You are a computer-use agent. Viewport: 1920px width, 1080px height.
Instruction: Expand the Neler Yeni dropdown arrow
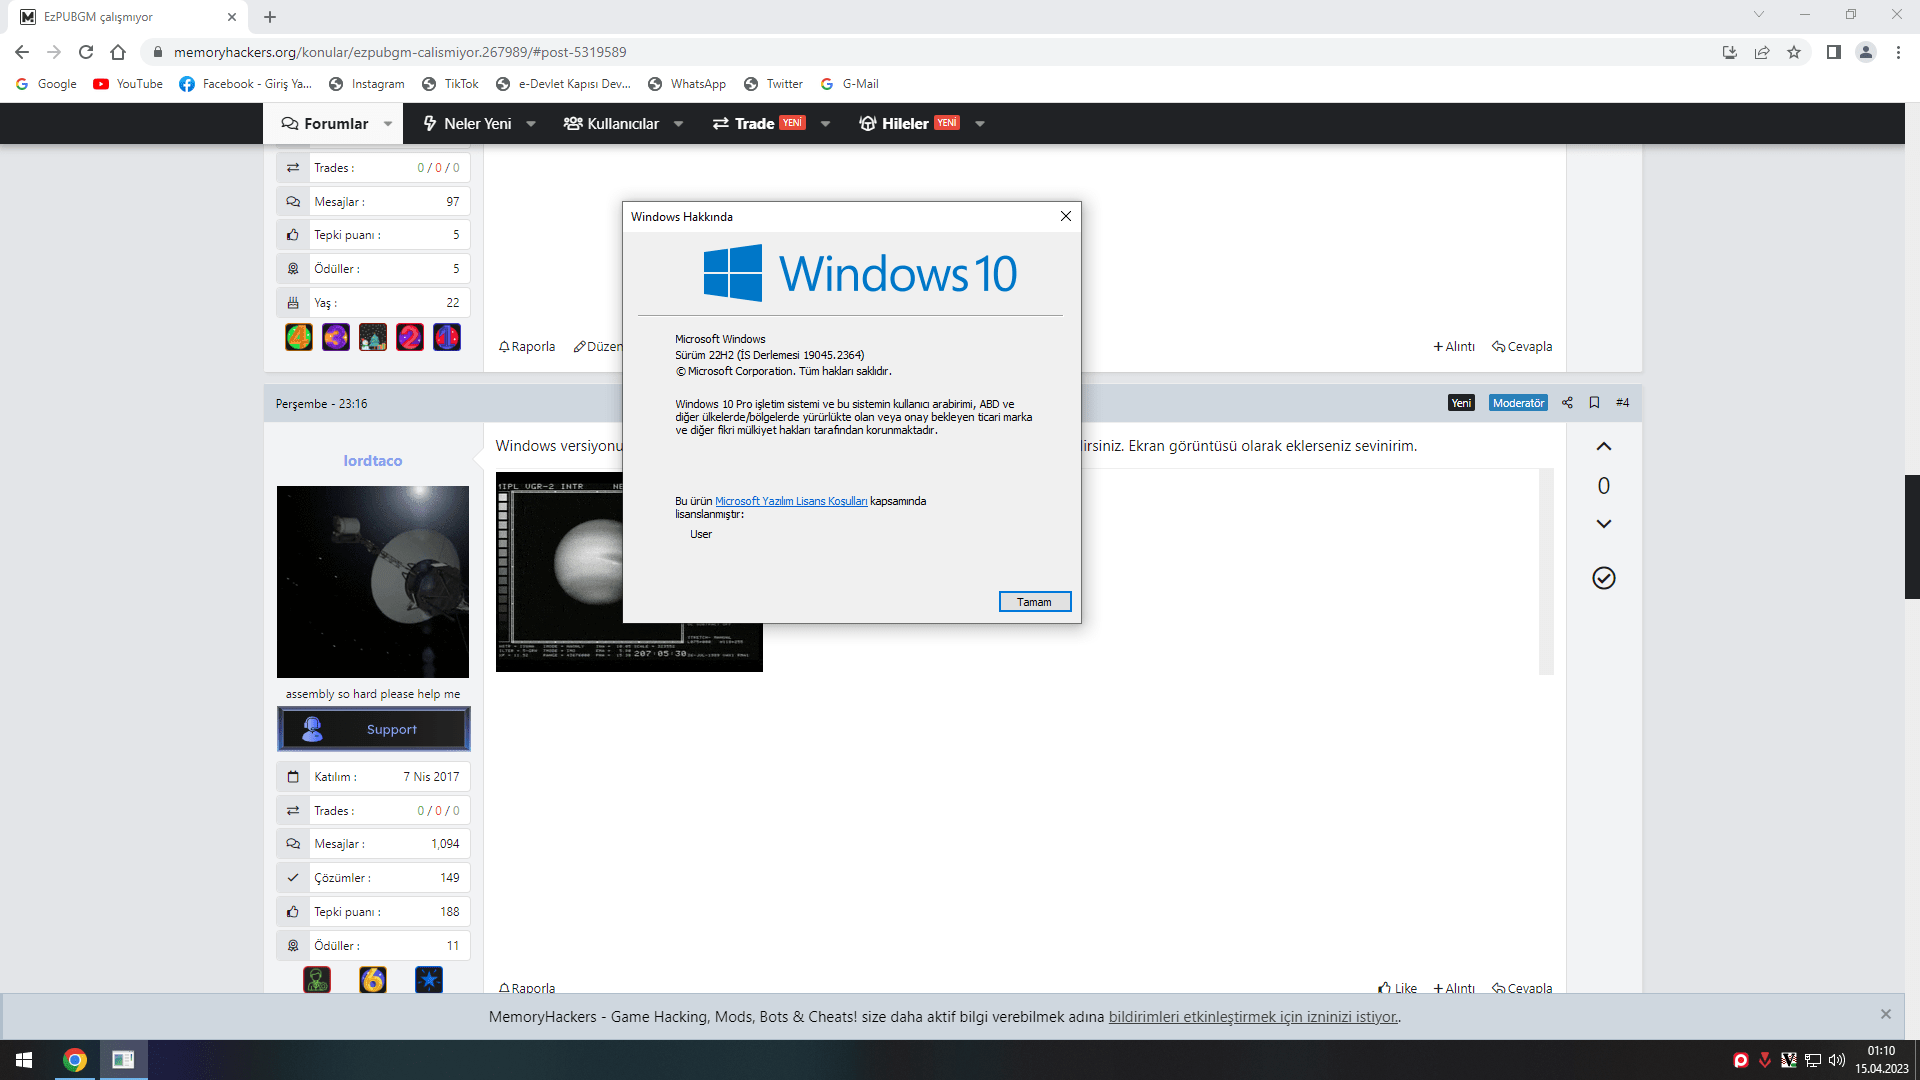click(x=531, y=124)
